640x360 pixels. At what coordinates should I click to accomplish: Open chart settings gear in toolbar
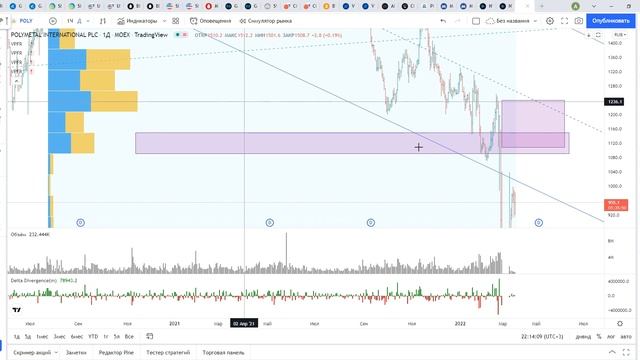pyautogui.click(x=550, y=21)
